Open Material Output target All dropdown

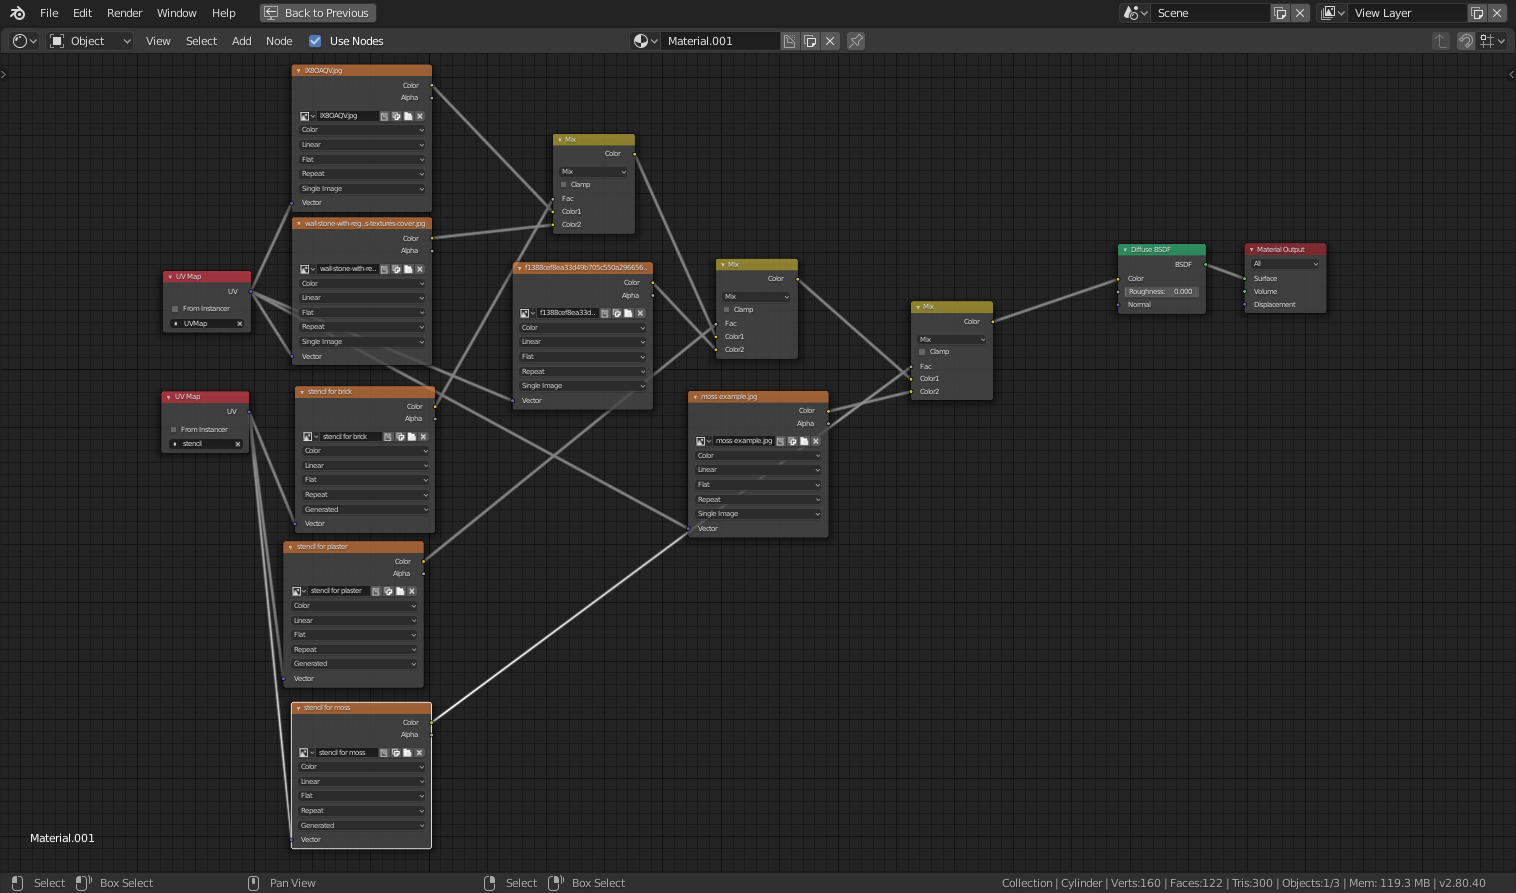point(1286,264)
